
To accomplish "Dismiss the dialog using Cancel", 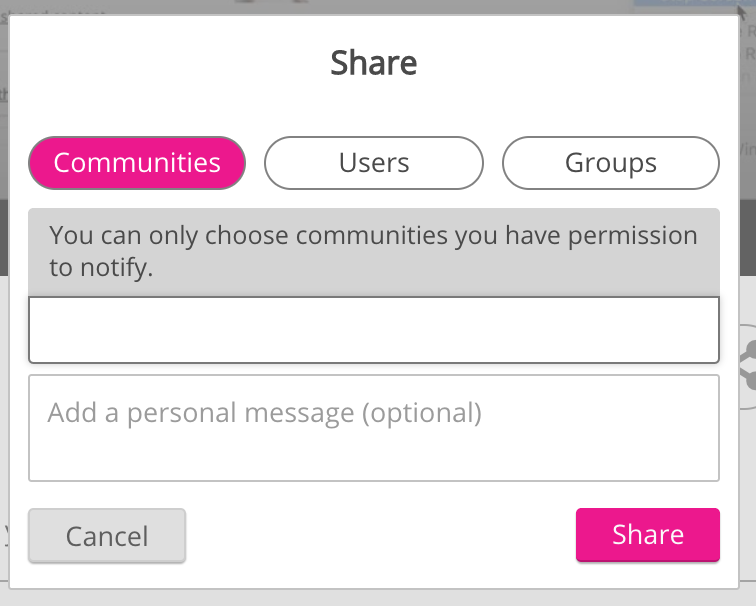I will coord(107,536).
